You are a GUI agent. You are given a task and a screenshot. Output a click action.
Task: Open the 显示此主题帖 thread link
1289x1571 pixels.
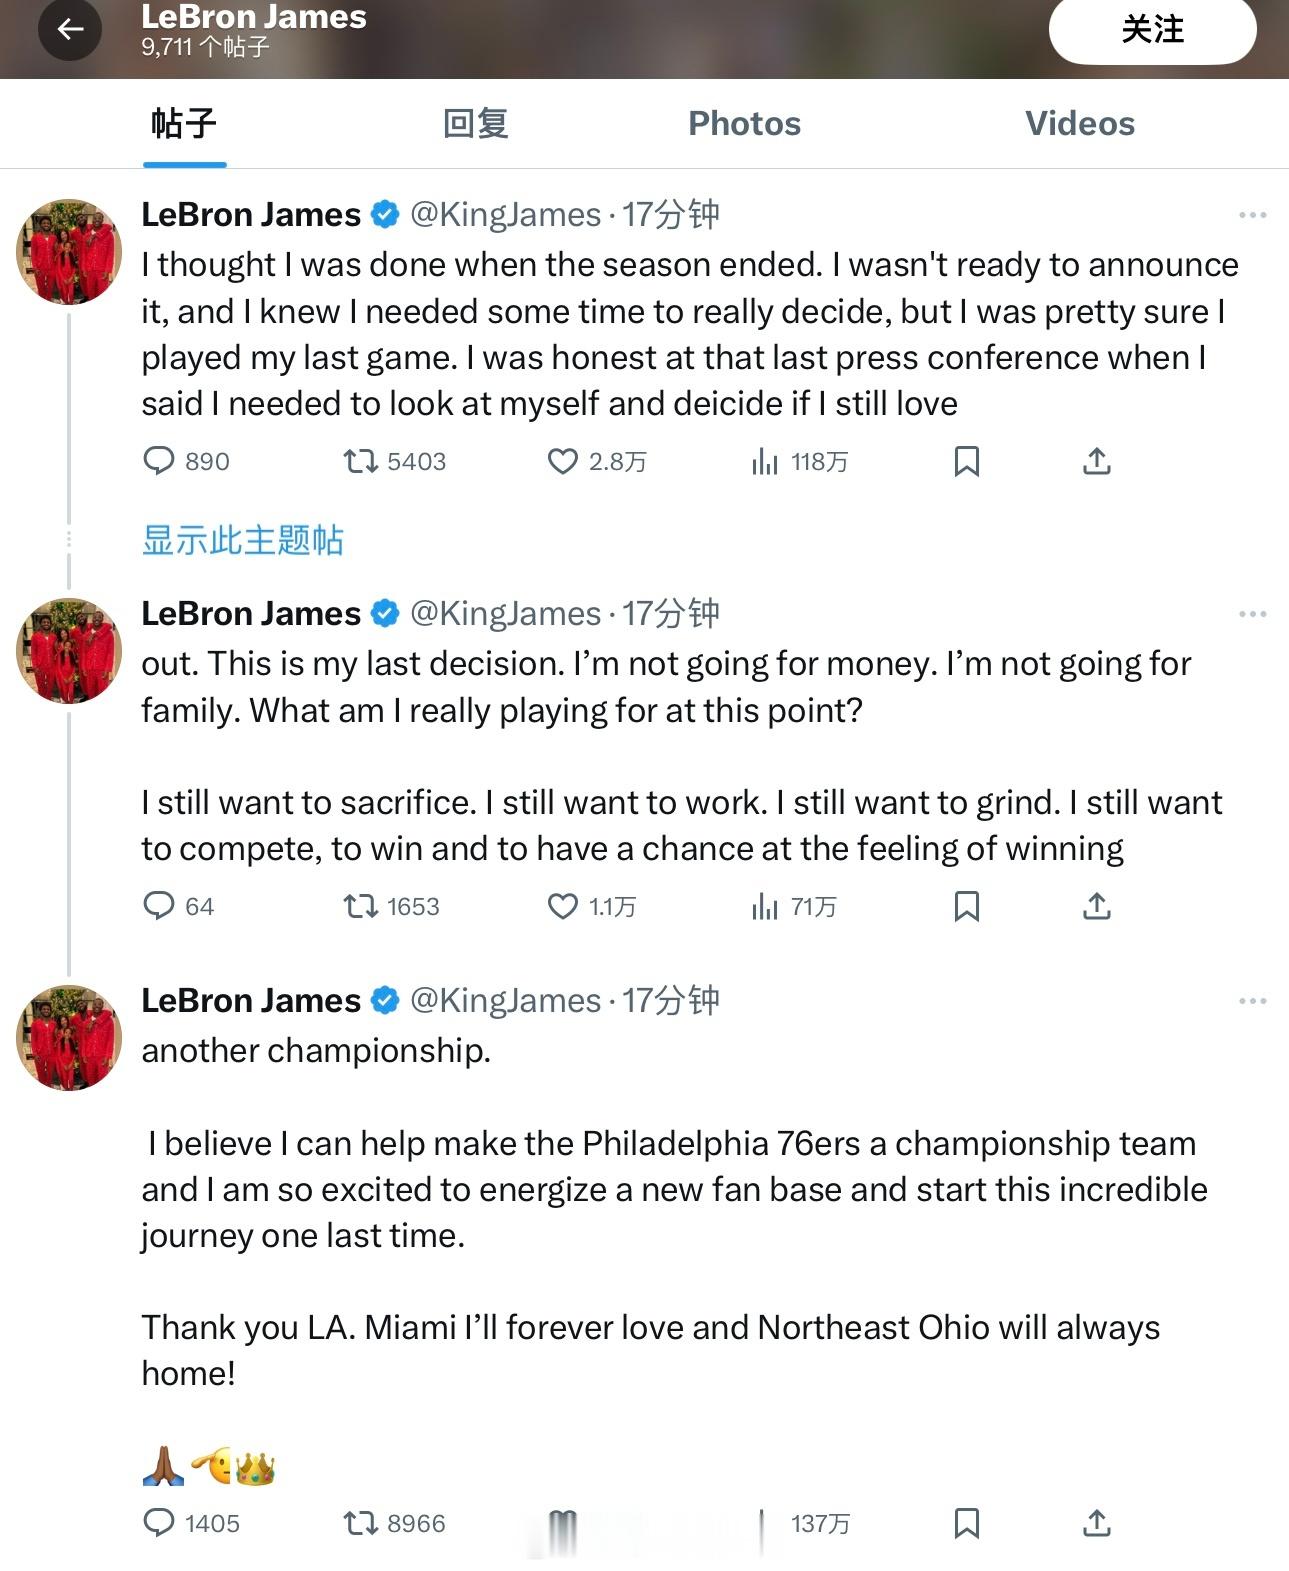pos(243,540)
